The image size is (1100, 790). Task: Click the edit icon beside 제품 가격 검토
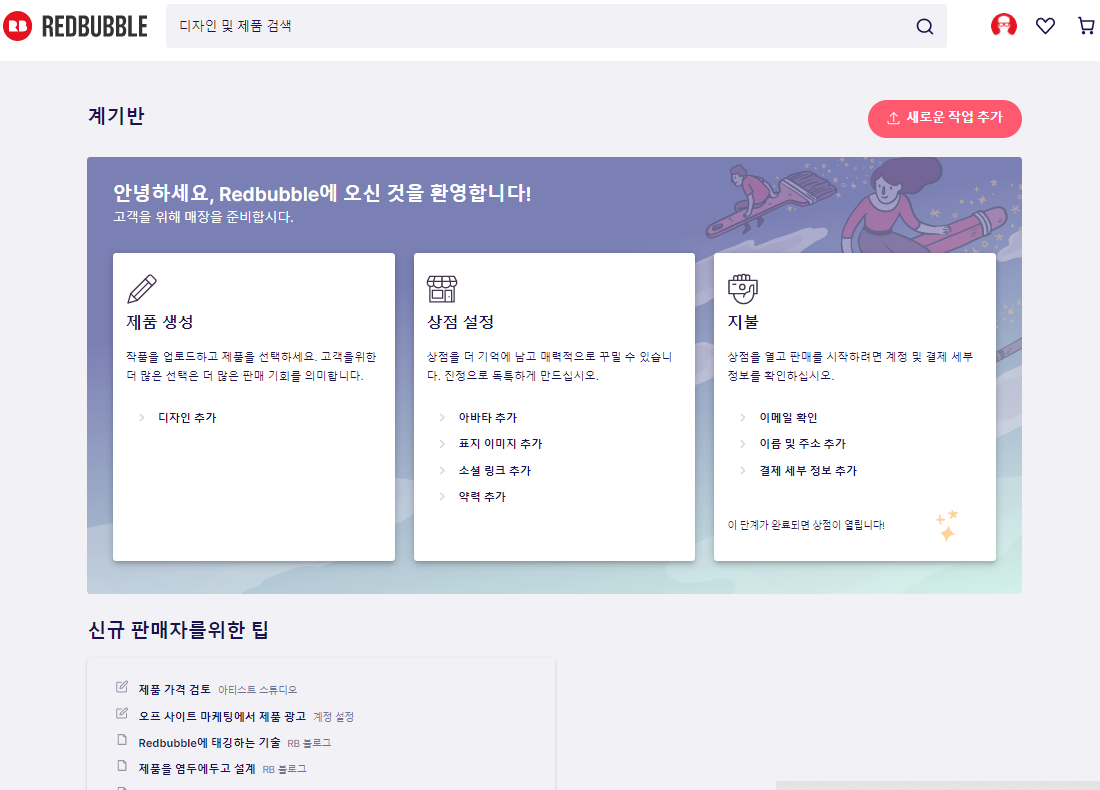[x=122, y=687]
